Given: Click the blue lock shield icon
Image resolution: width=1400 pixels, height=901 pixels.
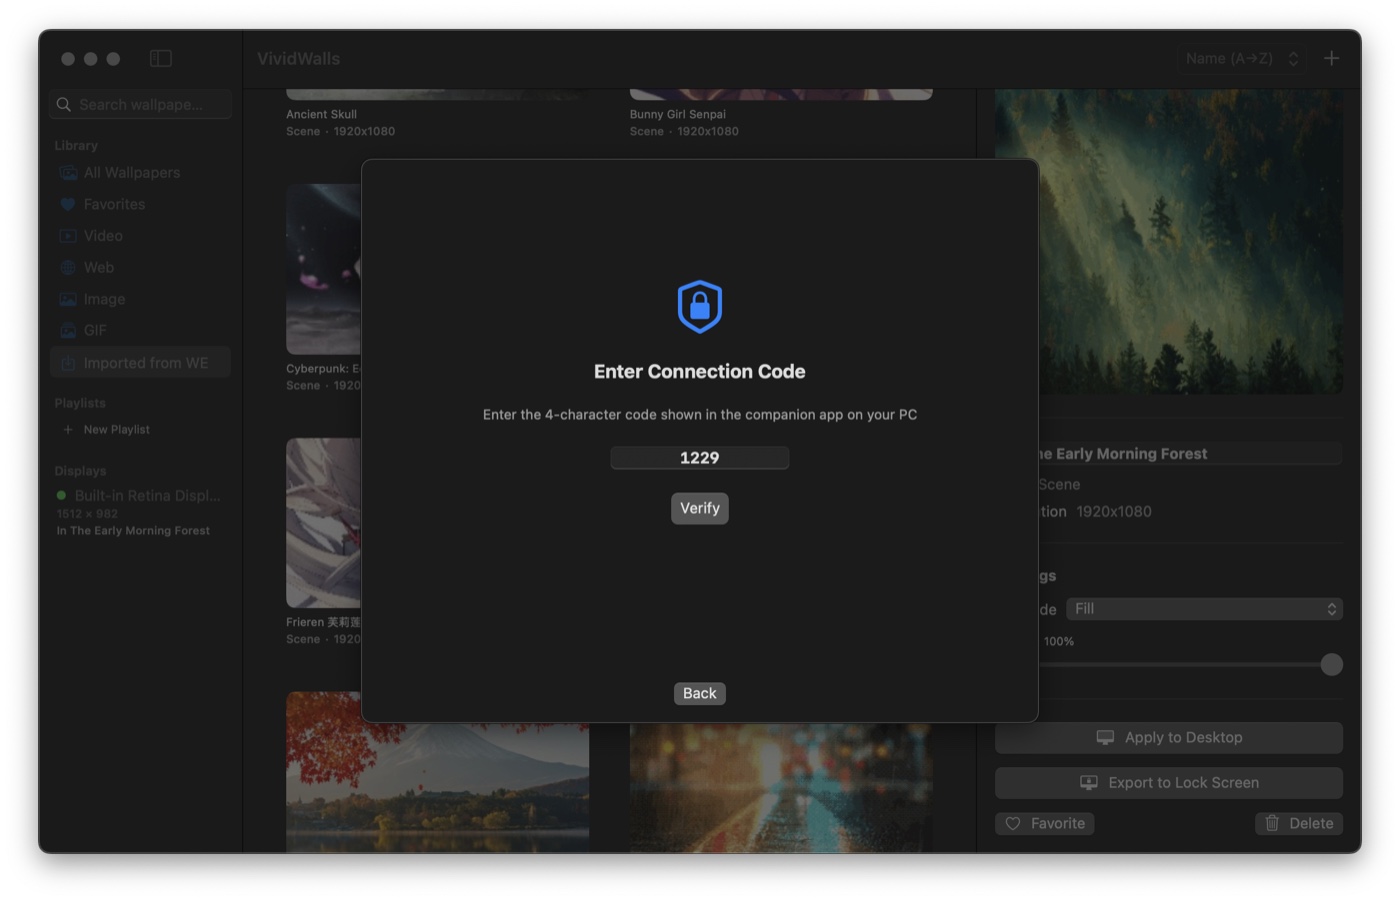Looking at the screenshot, I should click(699, 307).
